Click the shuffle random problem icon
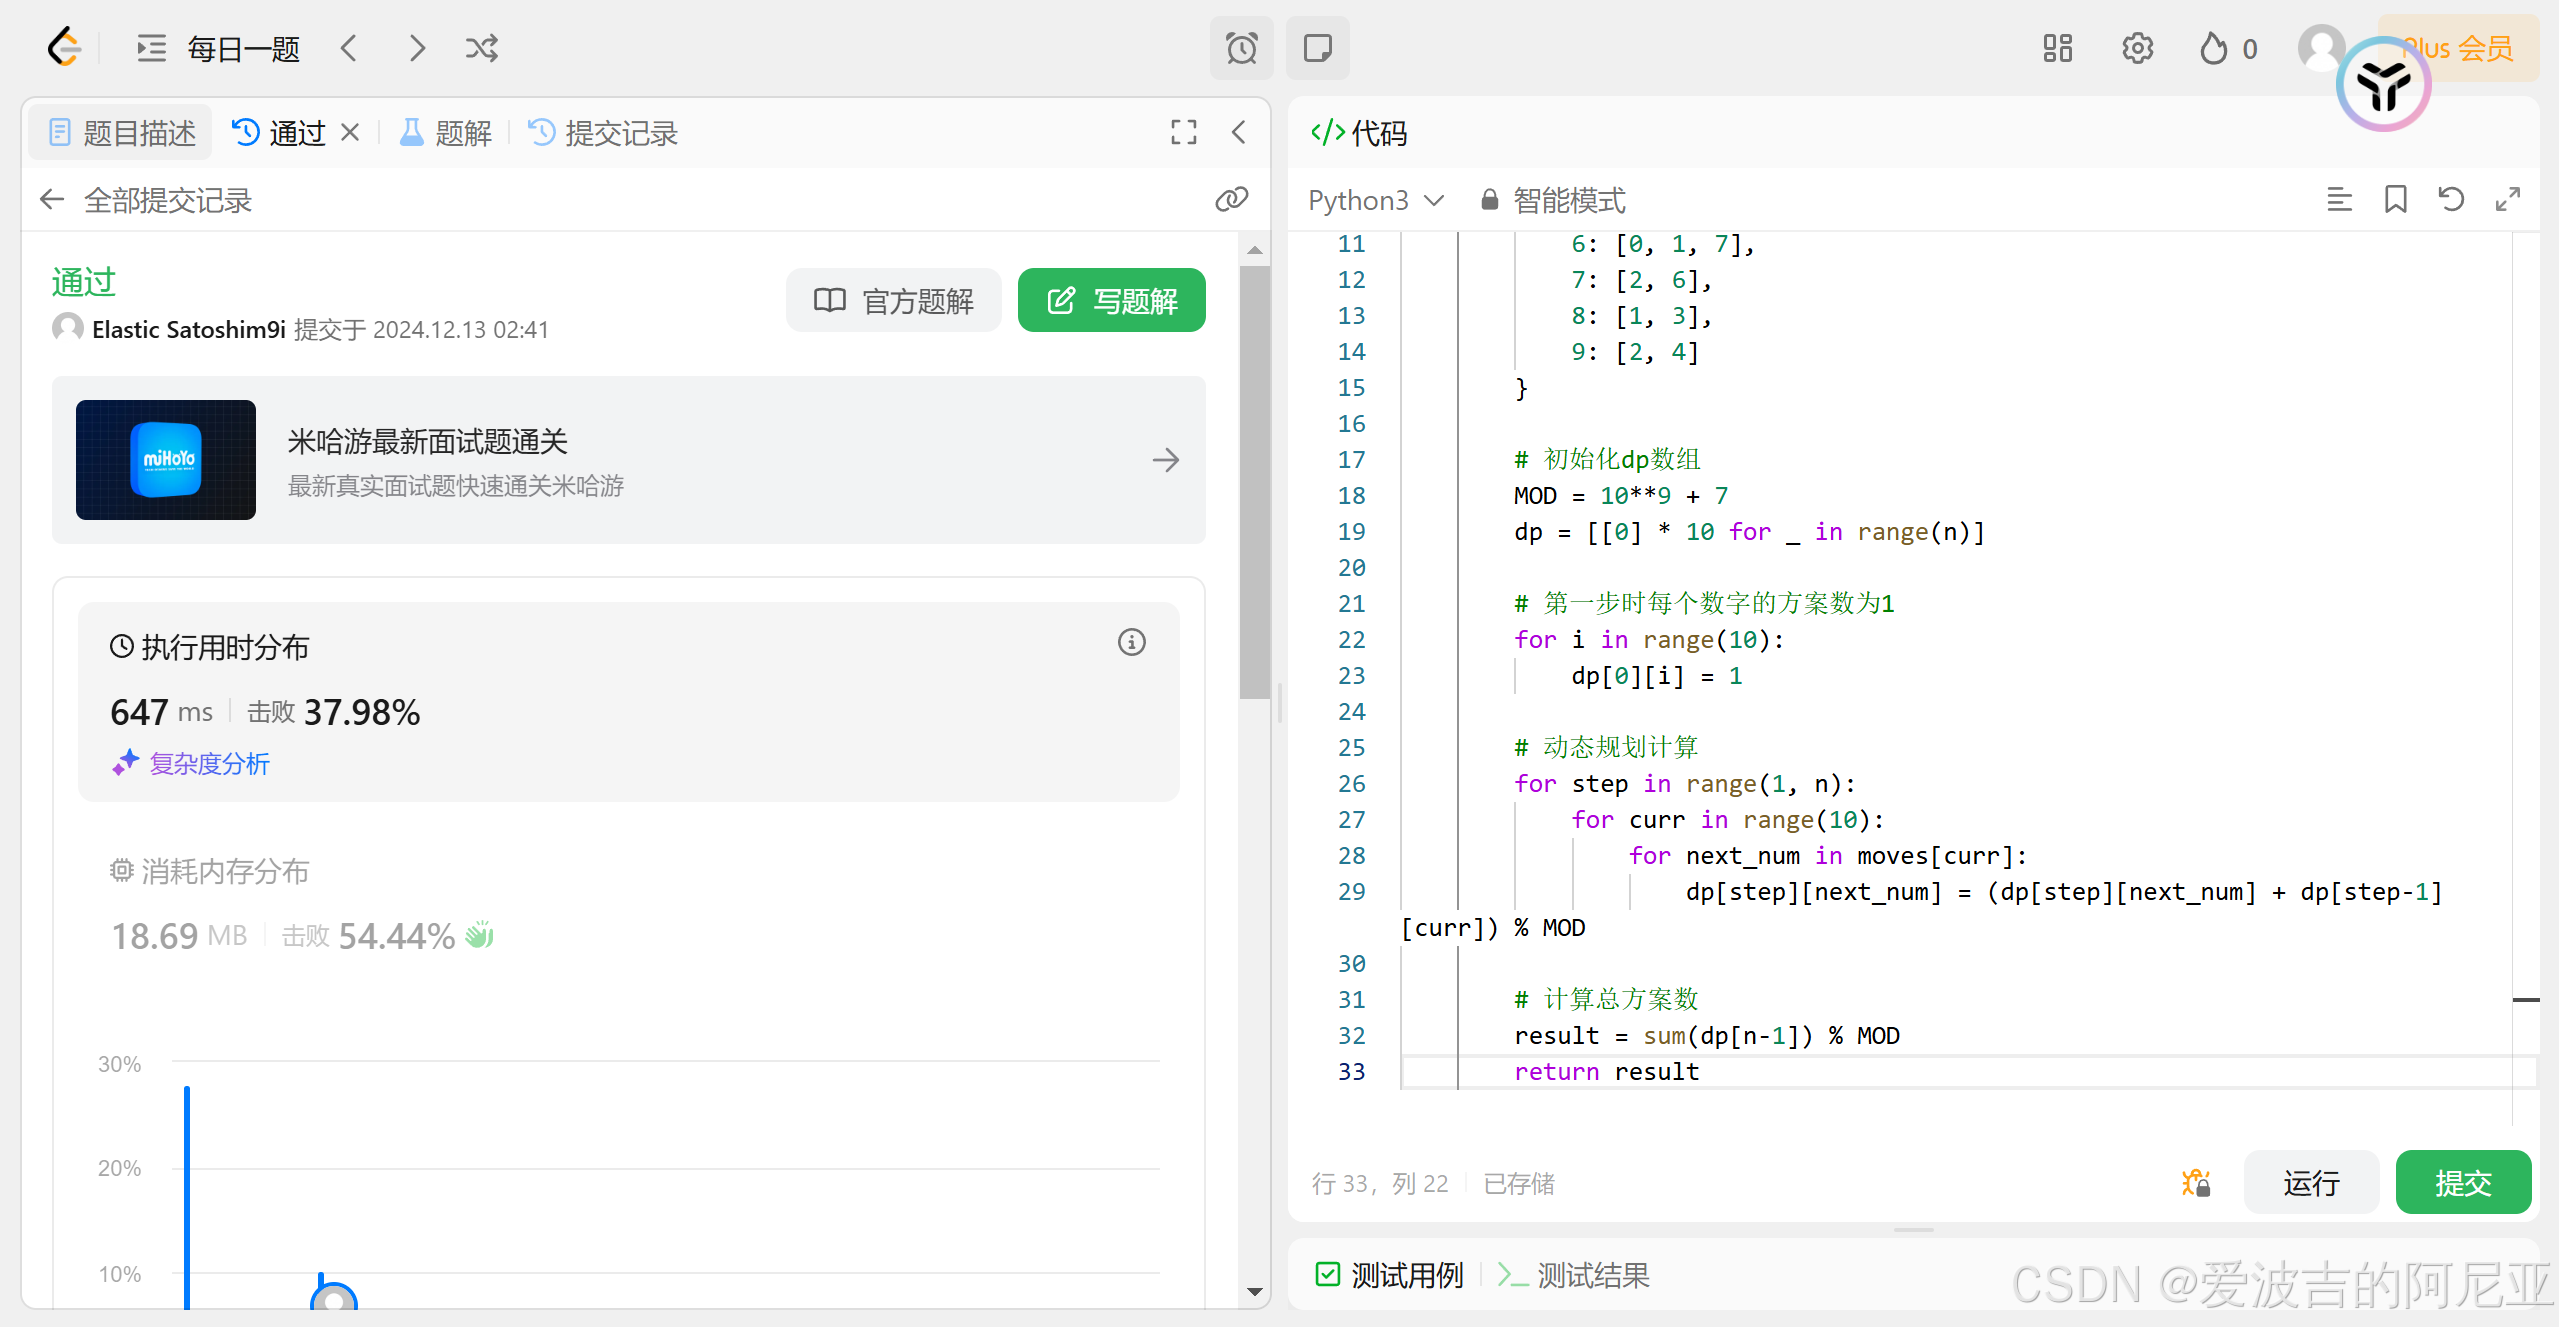This screenshot has height=1327, width=2559. [x=481, y=48]
